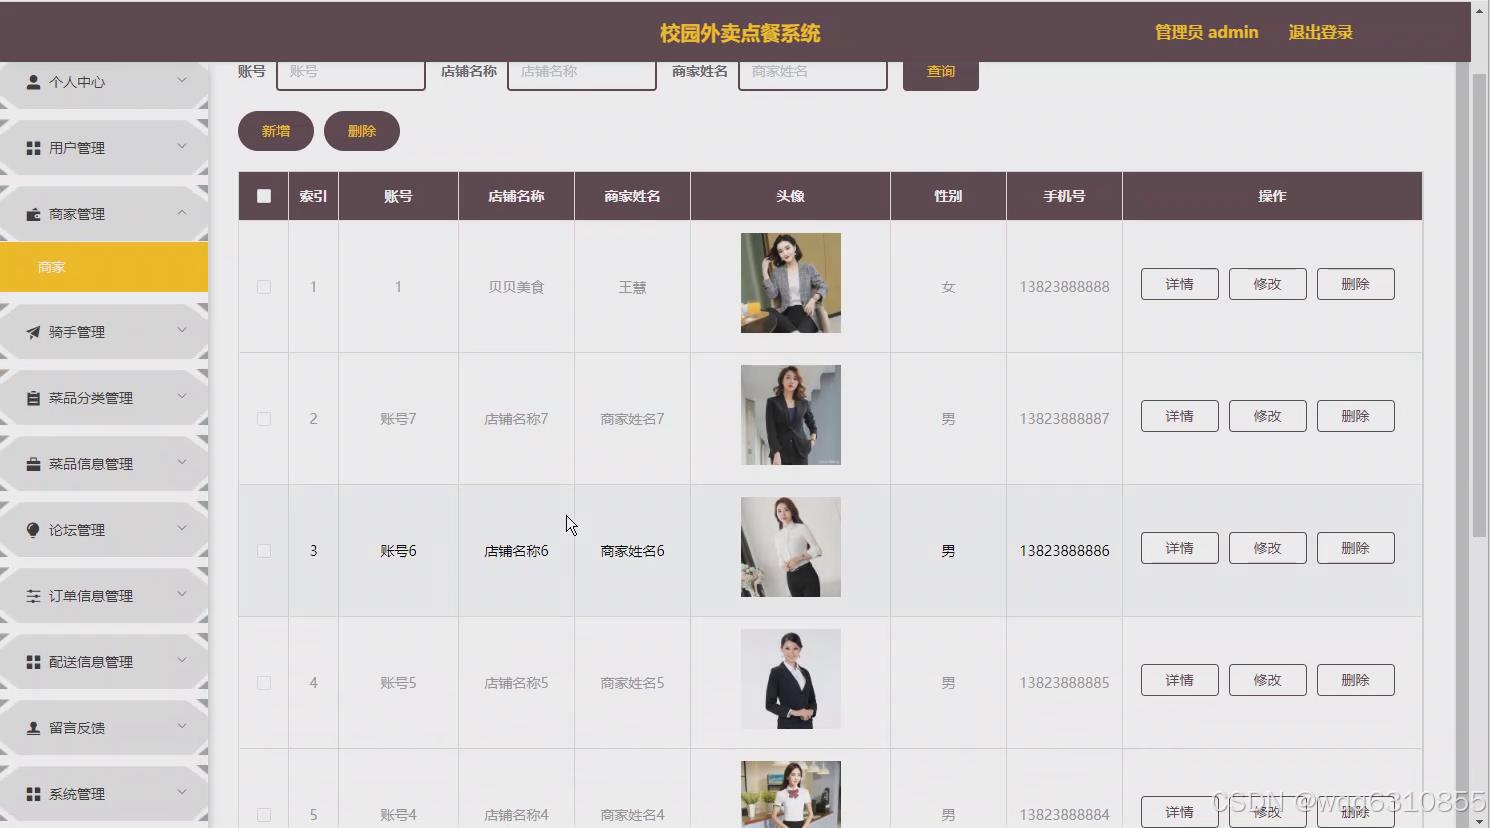Click the 删除 batch delete button above table

click(362, 131)
